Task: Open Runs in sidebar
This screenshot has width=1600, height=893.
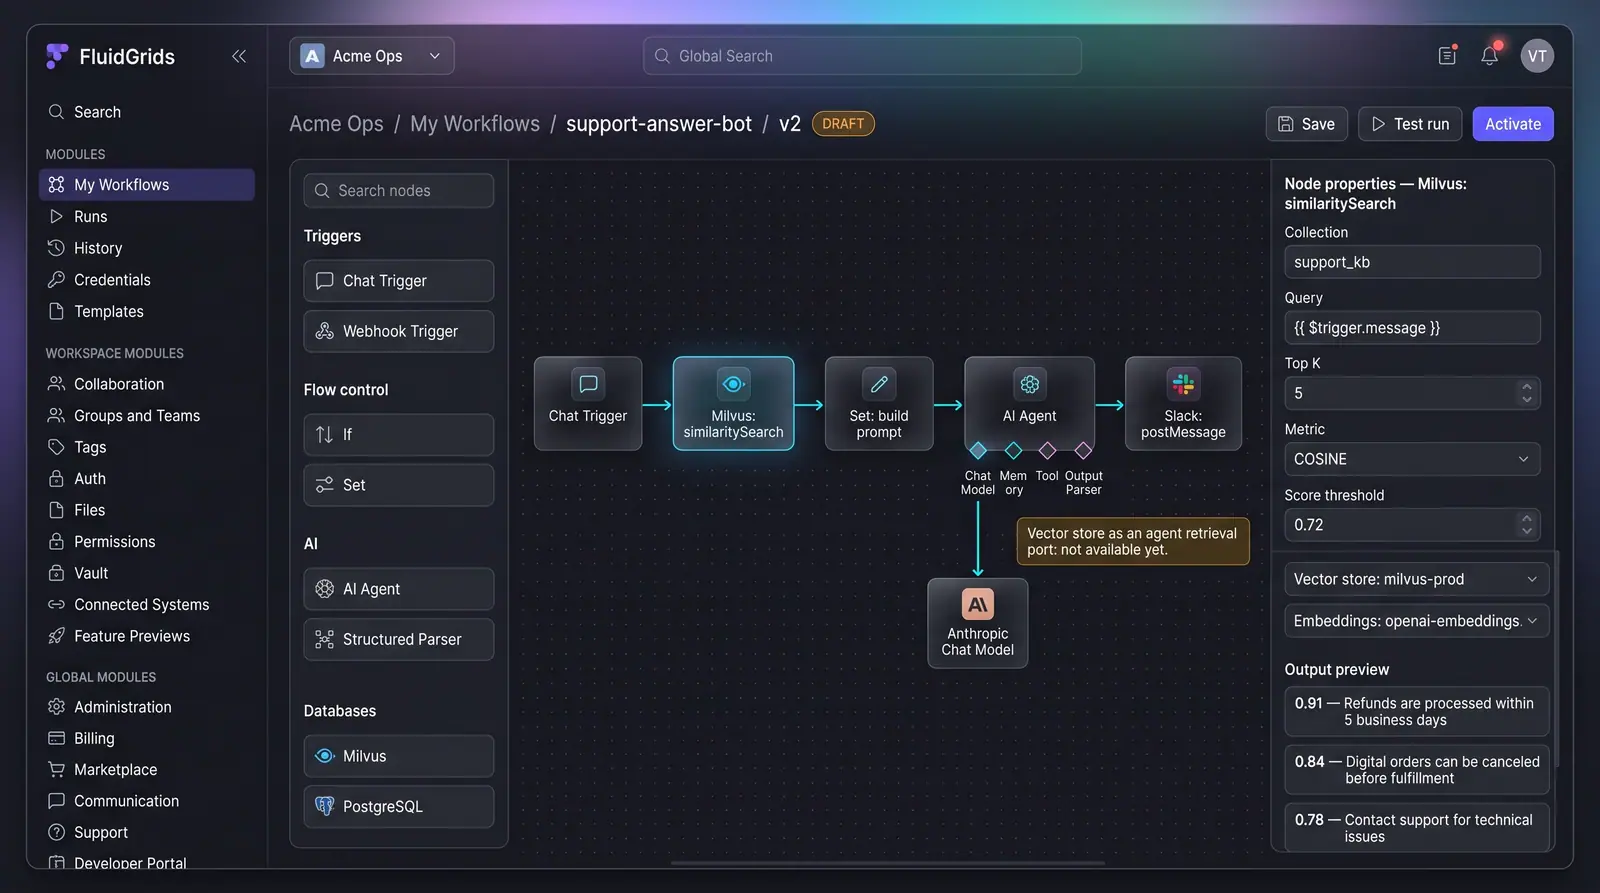Action: click(147, 217)
